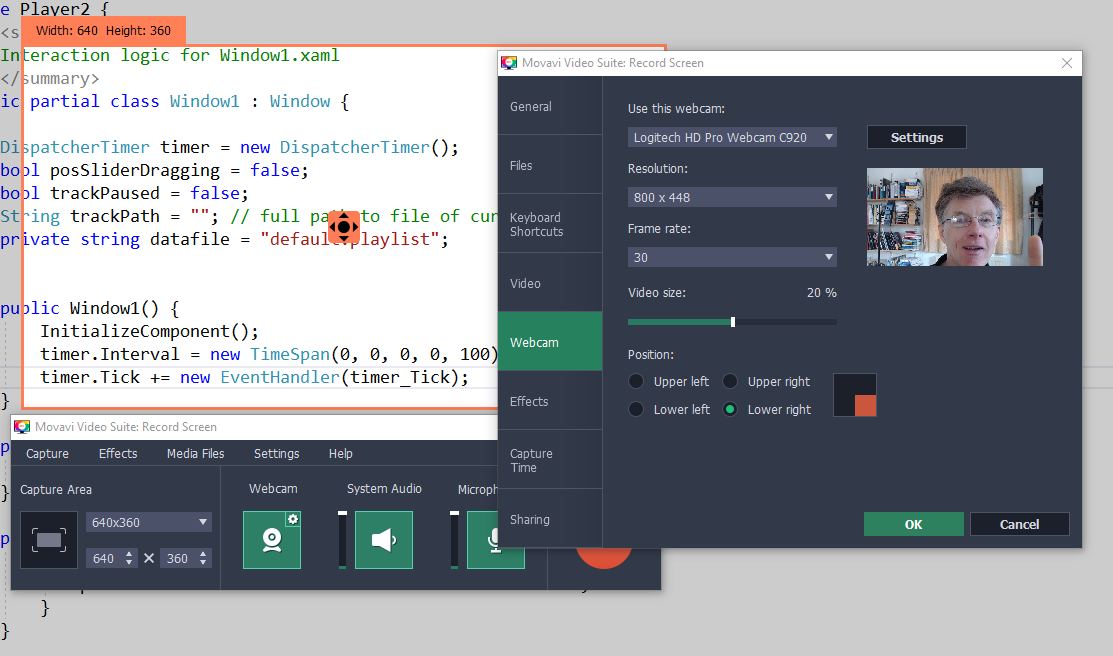Open the Media Files menu
The width and height of the screenshot is (1113, 656).
[x=195, y=454]
